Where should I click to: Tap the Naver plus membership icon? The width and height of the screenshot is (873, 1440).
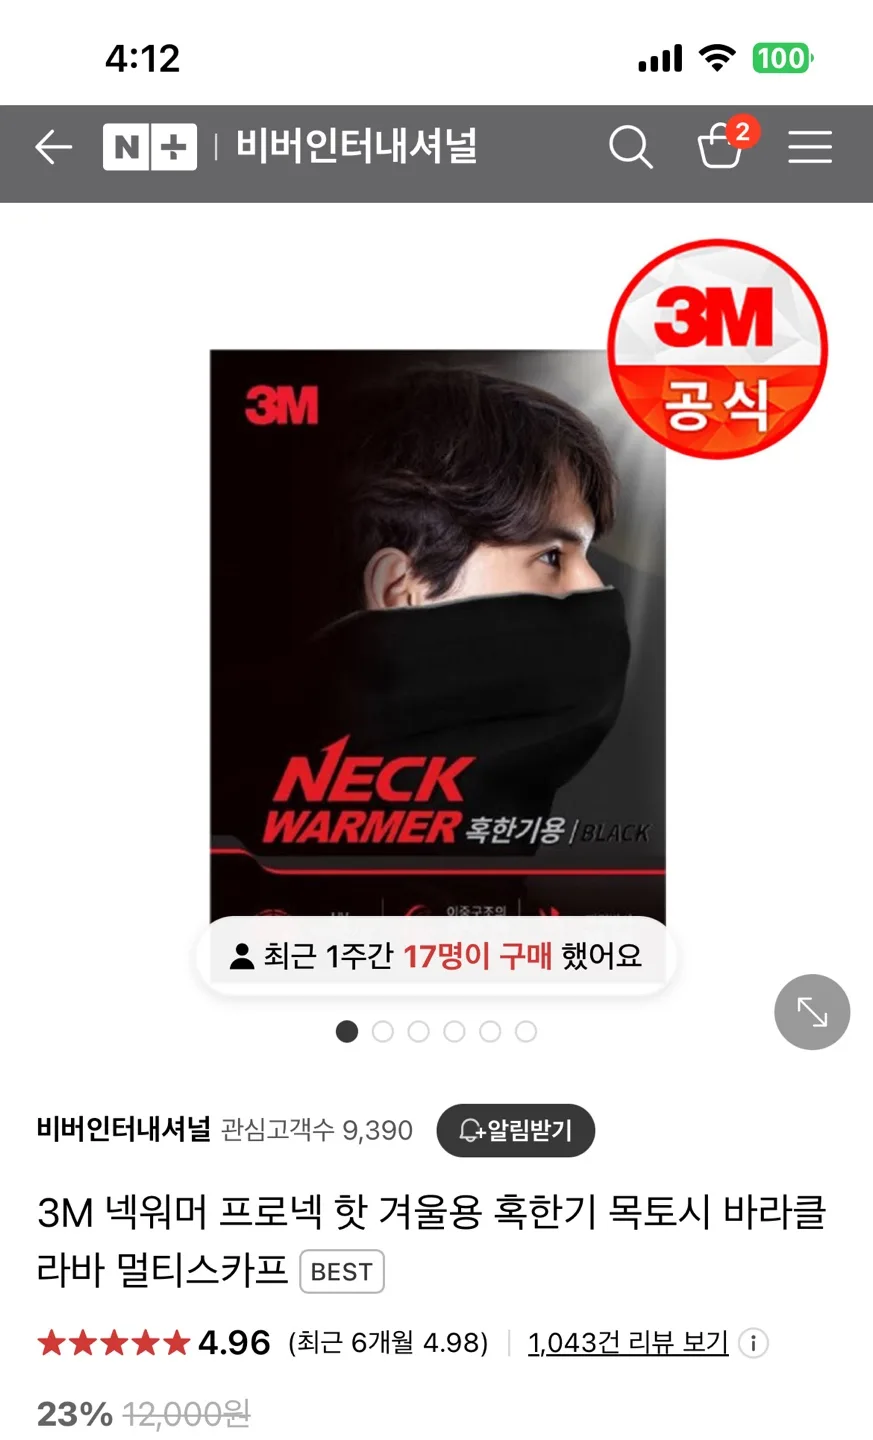[173, 148]
